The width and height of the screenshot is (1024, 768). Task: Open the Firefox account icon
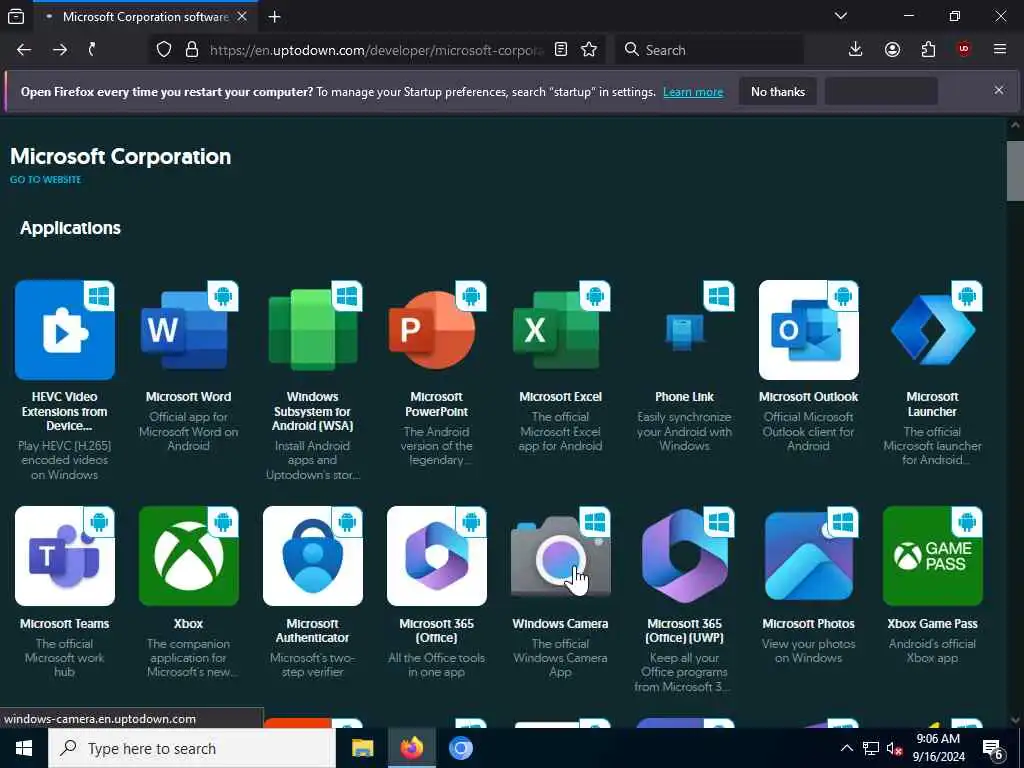892,50
